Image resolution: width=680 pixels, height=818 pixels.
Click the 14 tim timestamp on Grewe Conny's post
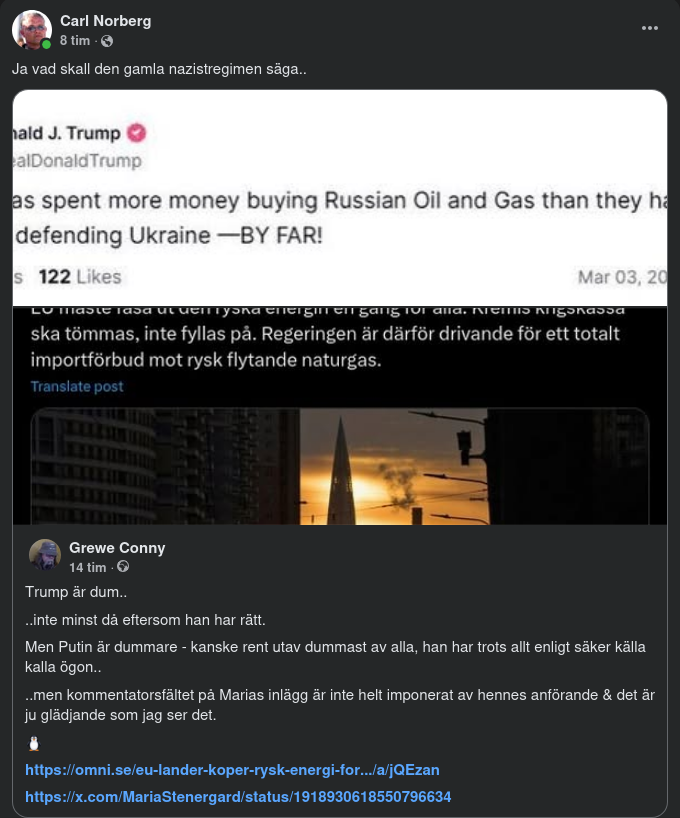pyautogui.click(x=89, y=569)
